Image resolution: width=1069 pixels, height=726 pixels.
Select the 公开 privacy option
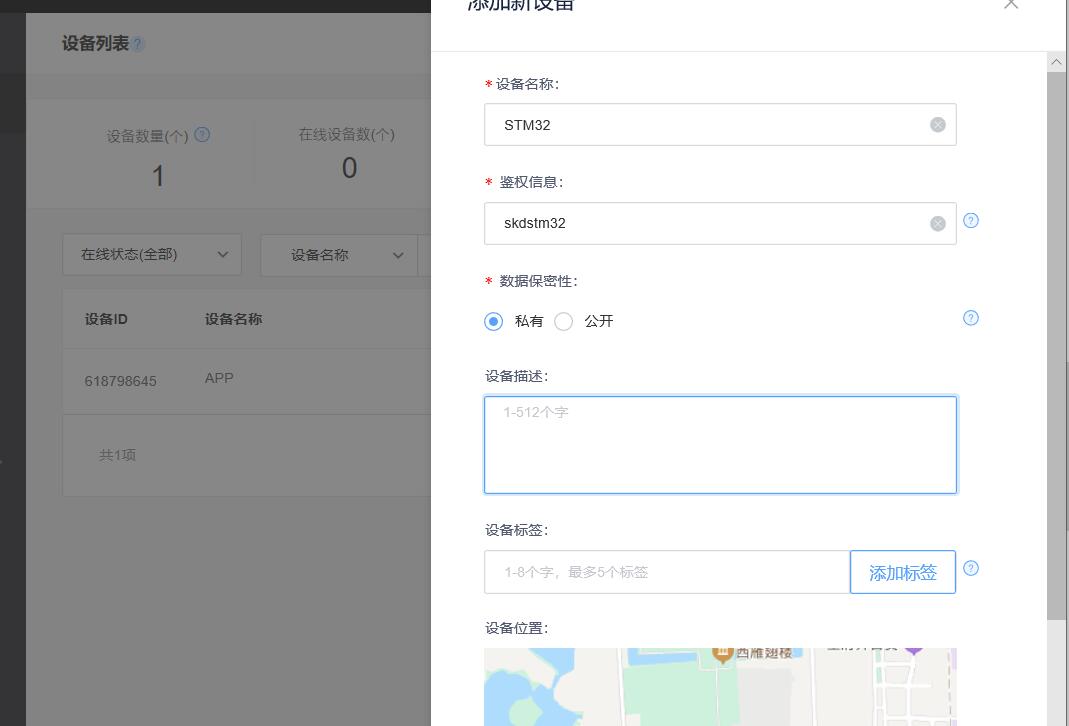coord(563,321)
